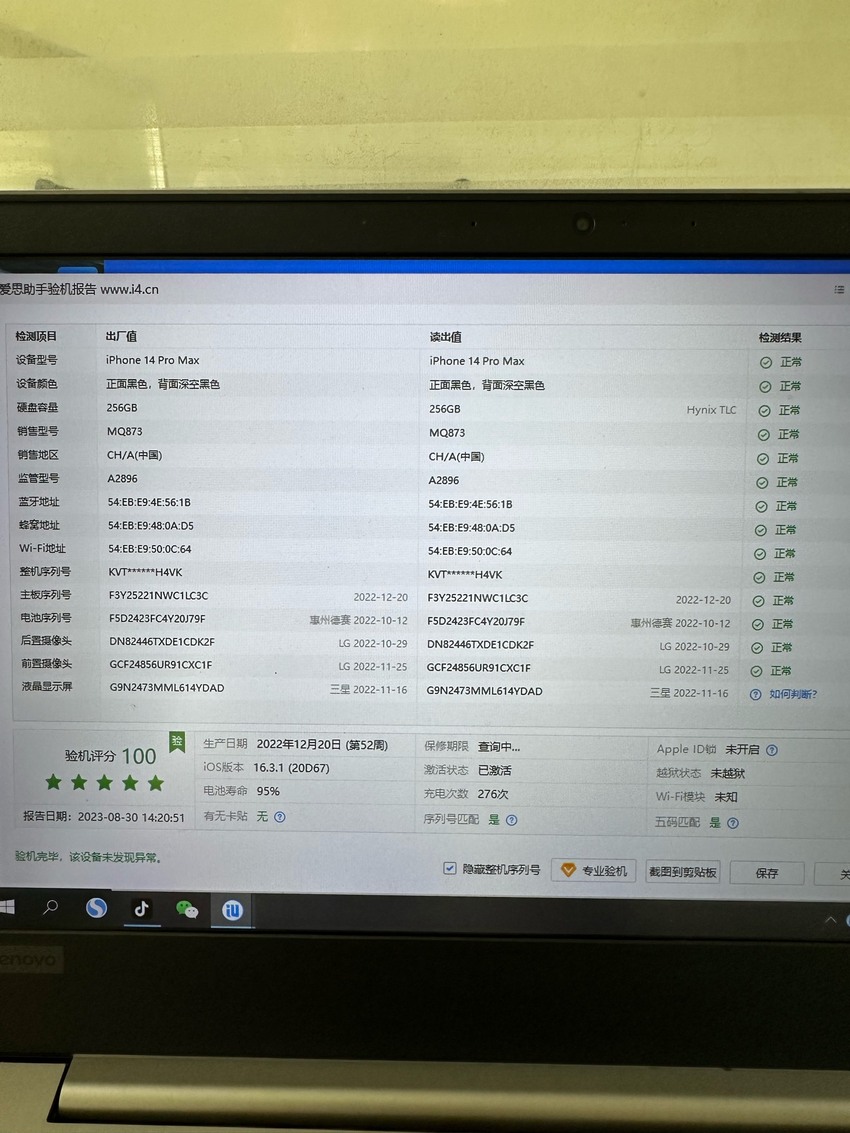Open the list menu icon at report window top-right
This screenshot has height=1133, width=850.
point(839,290)
